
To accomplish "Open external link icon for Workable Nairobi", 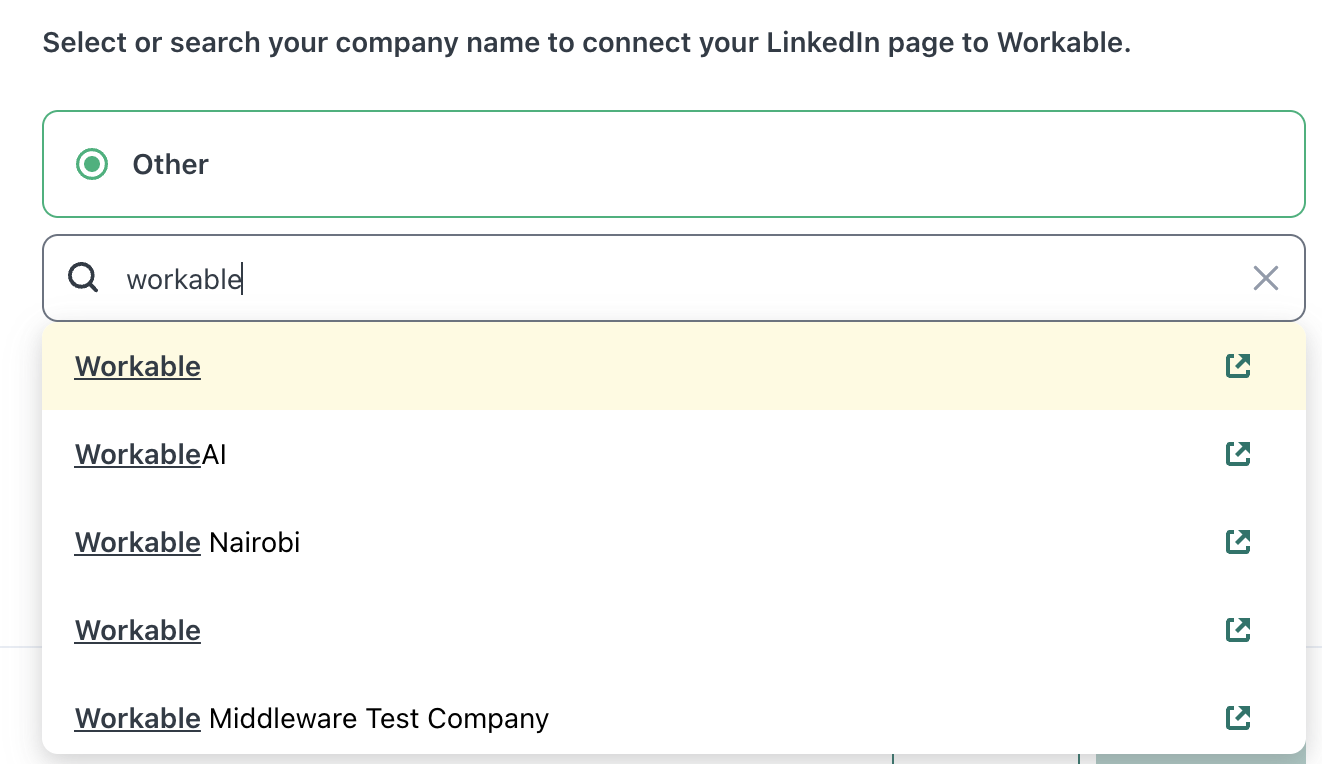I will 1238,542.
